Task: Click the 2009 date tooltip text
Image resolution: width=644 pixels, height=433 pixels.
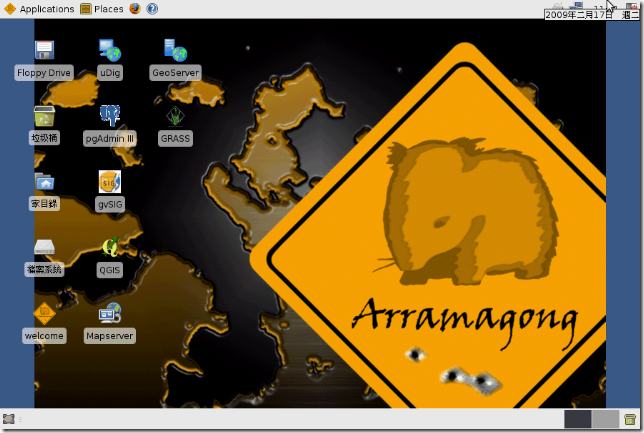Action: (x=591, y=15)
